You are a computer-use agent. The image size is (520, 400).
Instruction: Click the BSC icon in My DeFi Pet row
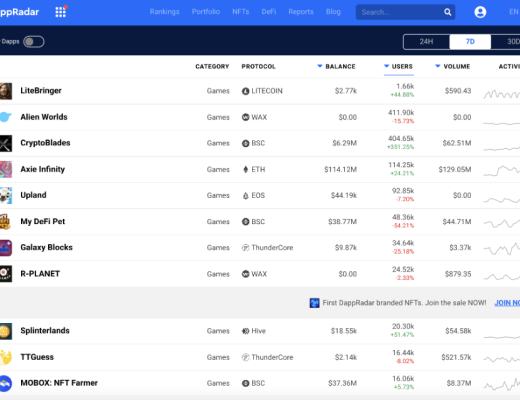click(x=245, y=222)
